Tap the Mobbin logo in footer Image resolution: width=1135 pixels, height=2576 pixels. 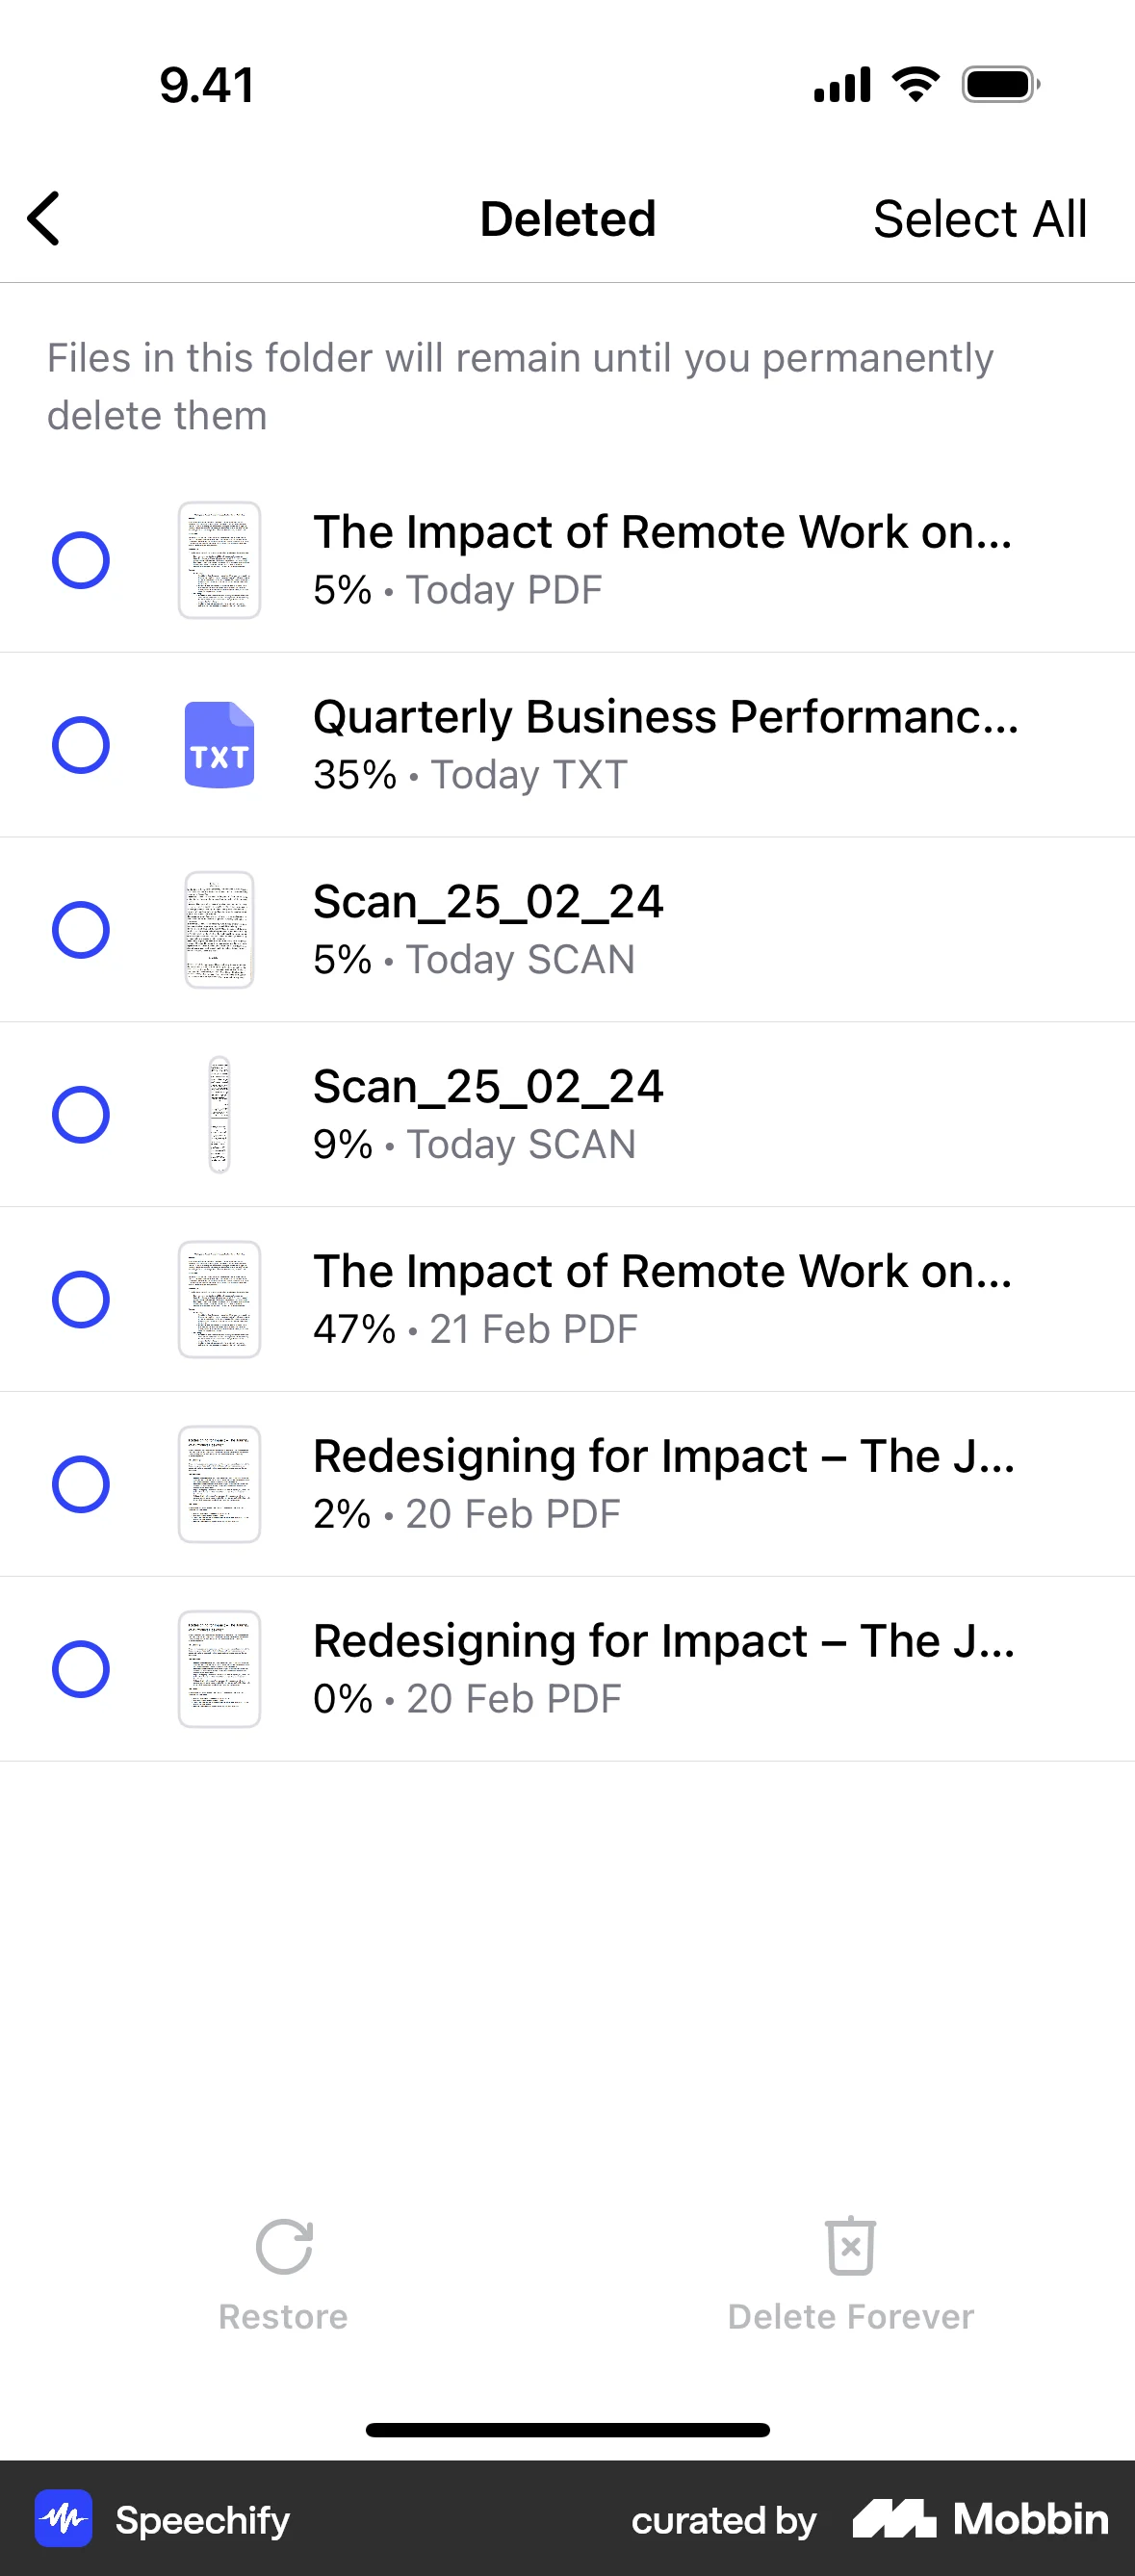click(x=980, y=2518)
